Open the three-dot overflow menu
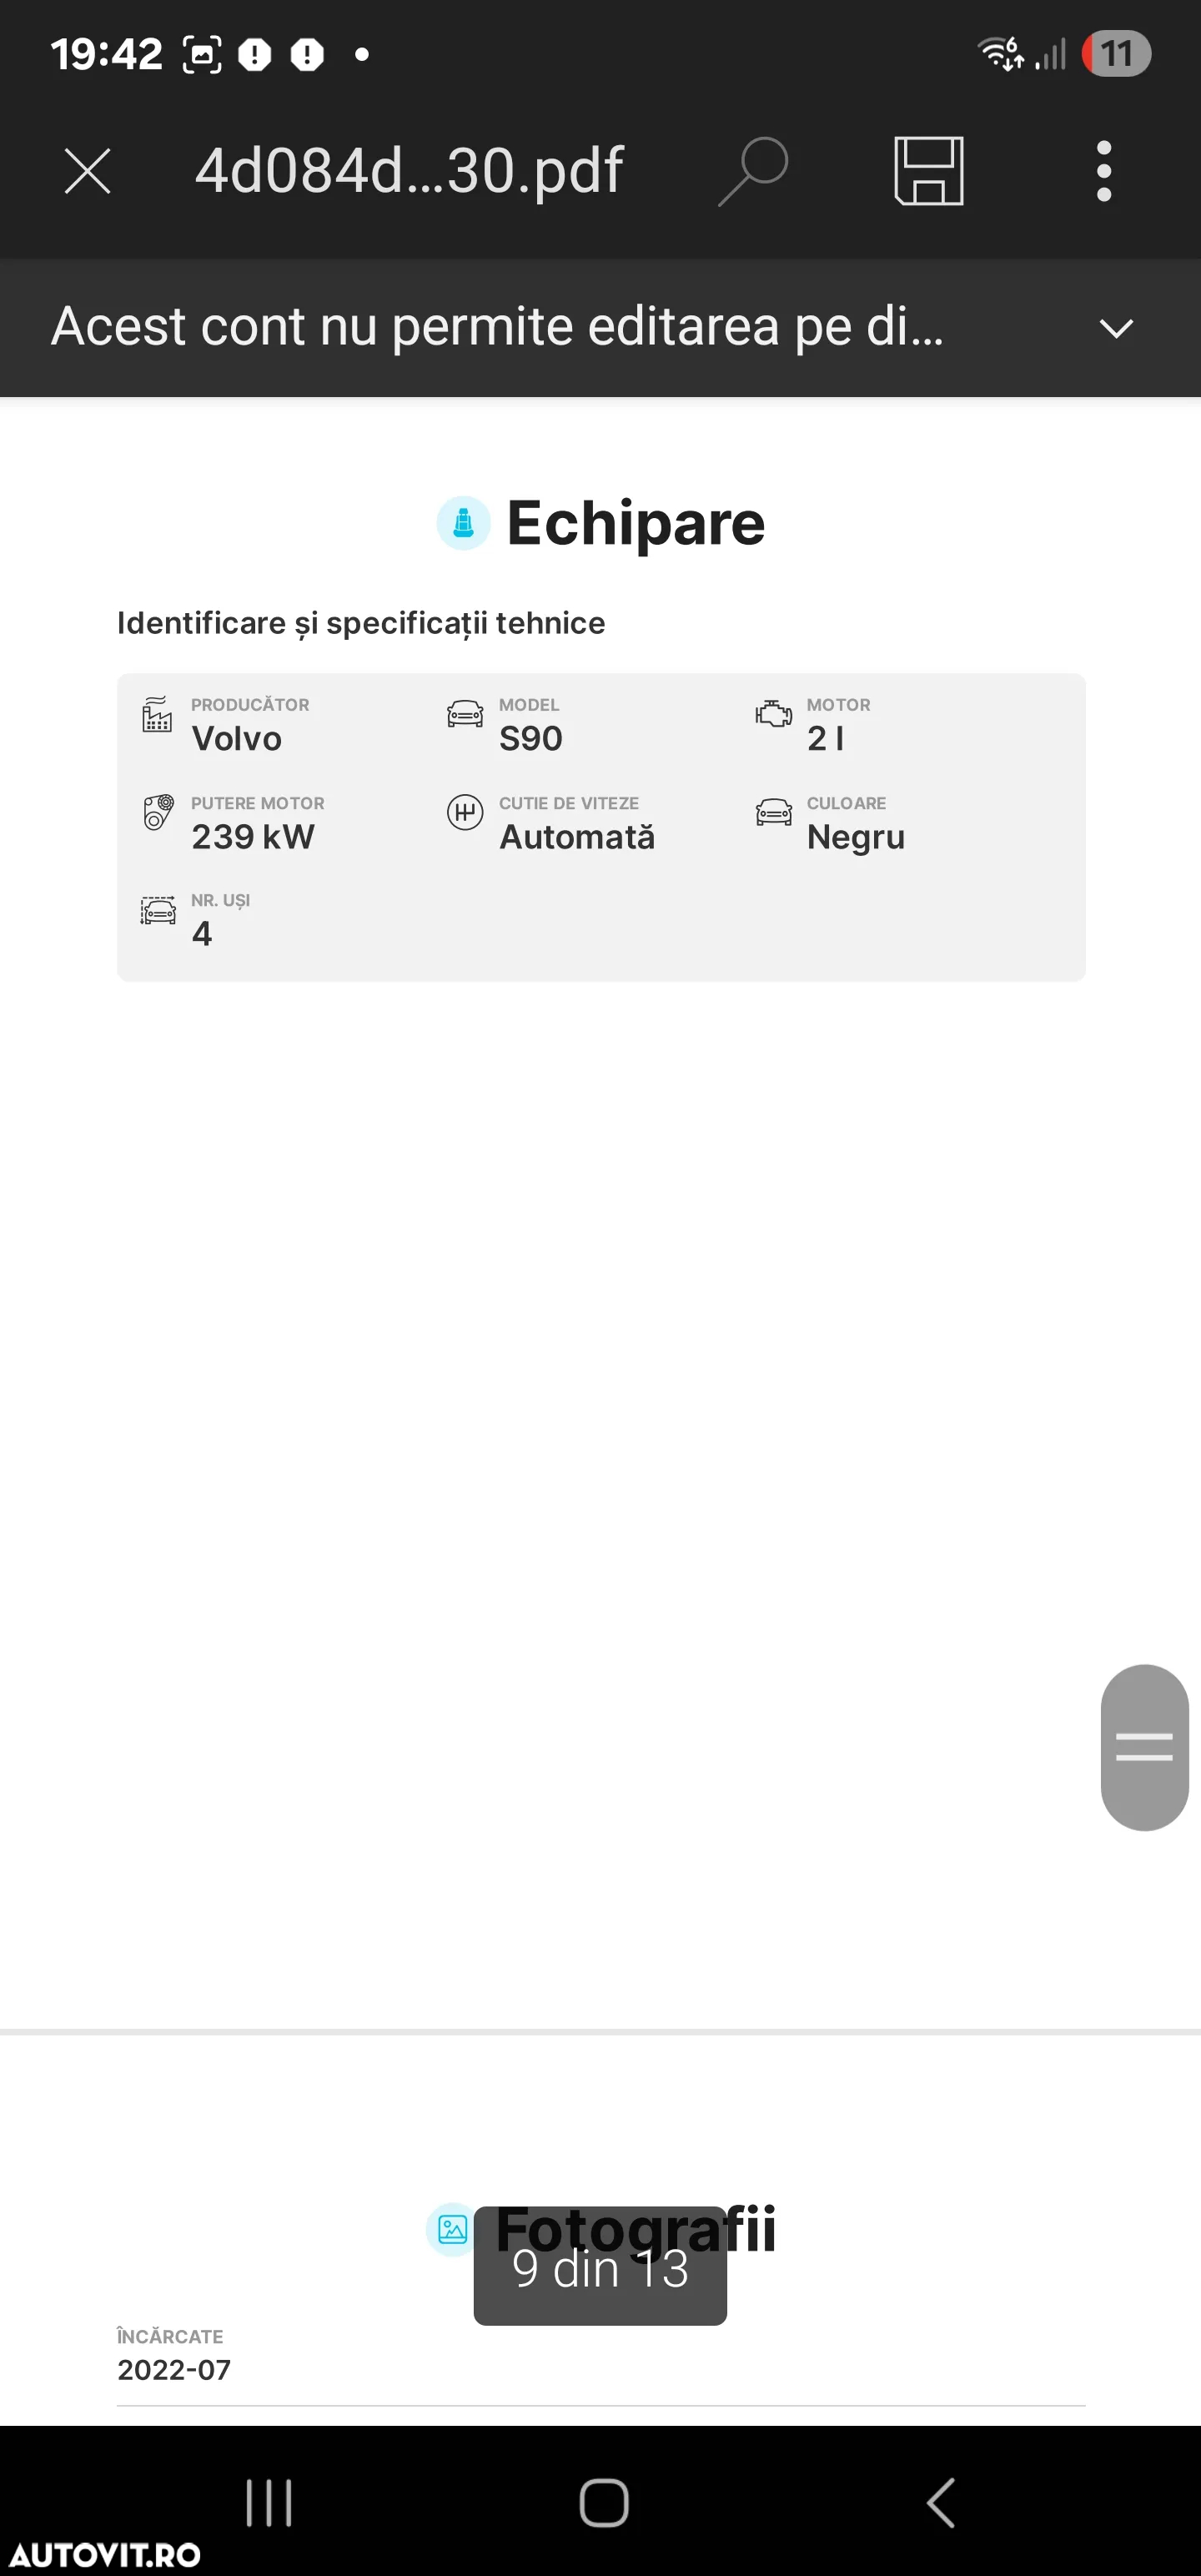 [x=1104, y=171]
